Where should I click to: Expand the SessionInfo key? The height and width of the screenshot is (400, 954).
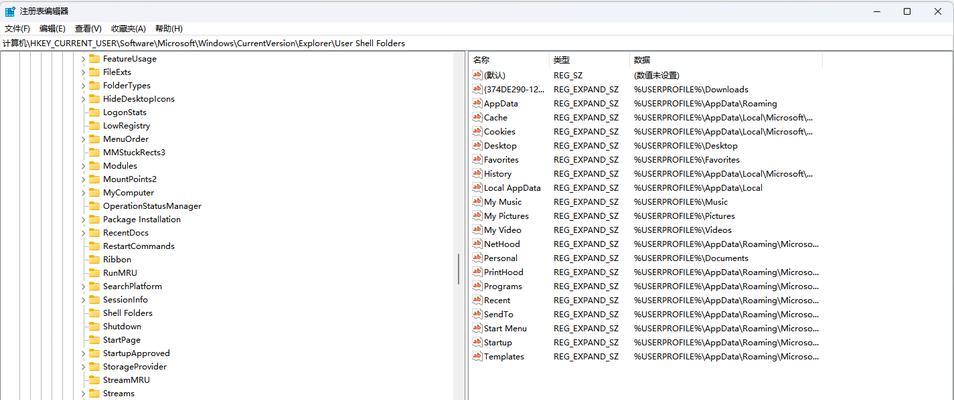(x=83, y=300)
